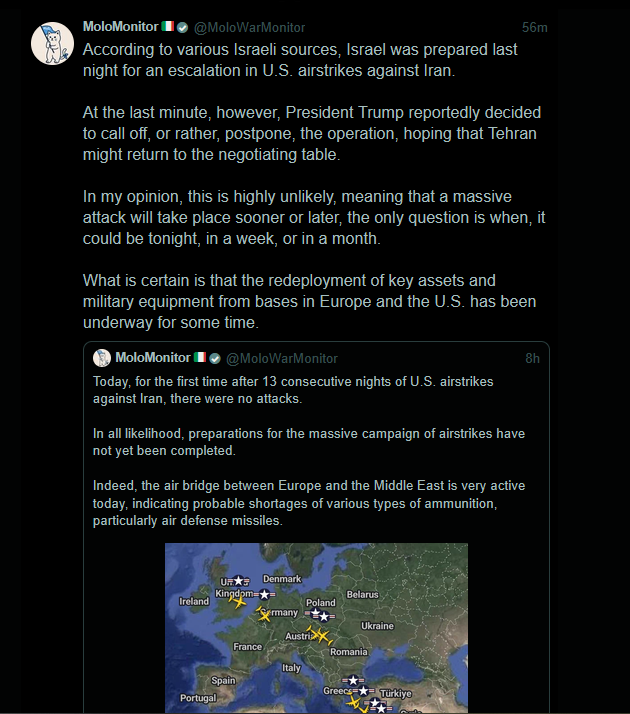The image size is (630, 714).
Task: Open the small avatar in the quoted post
Action: coord(102,358)
